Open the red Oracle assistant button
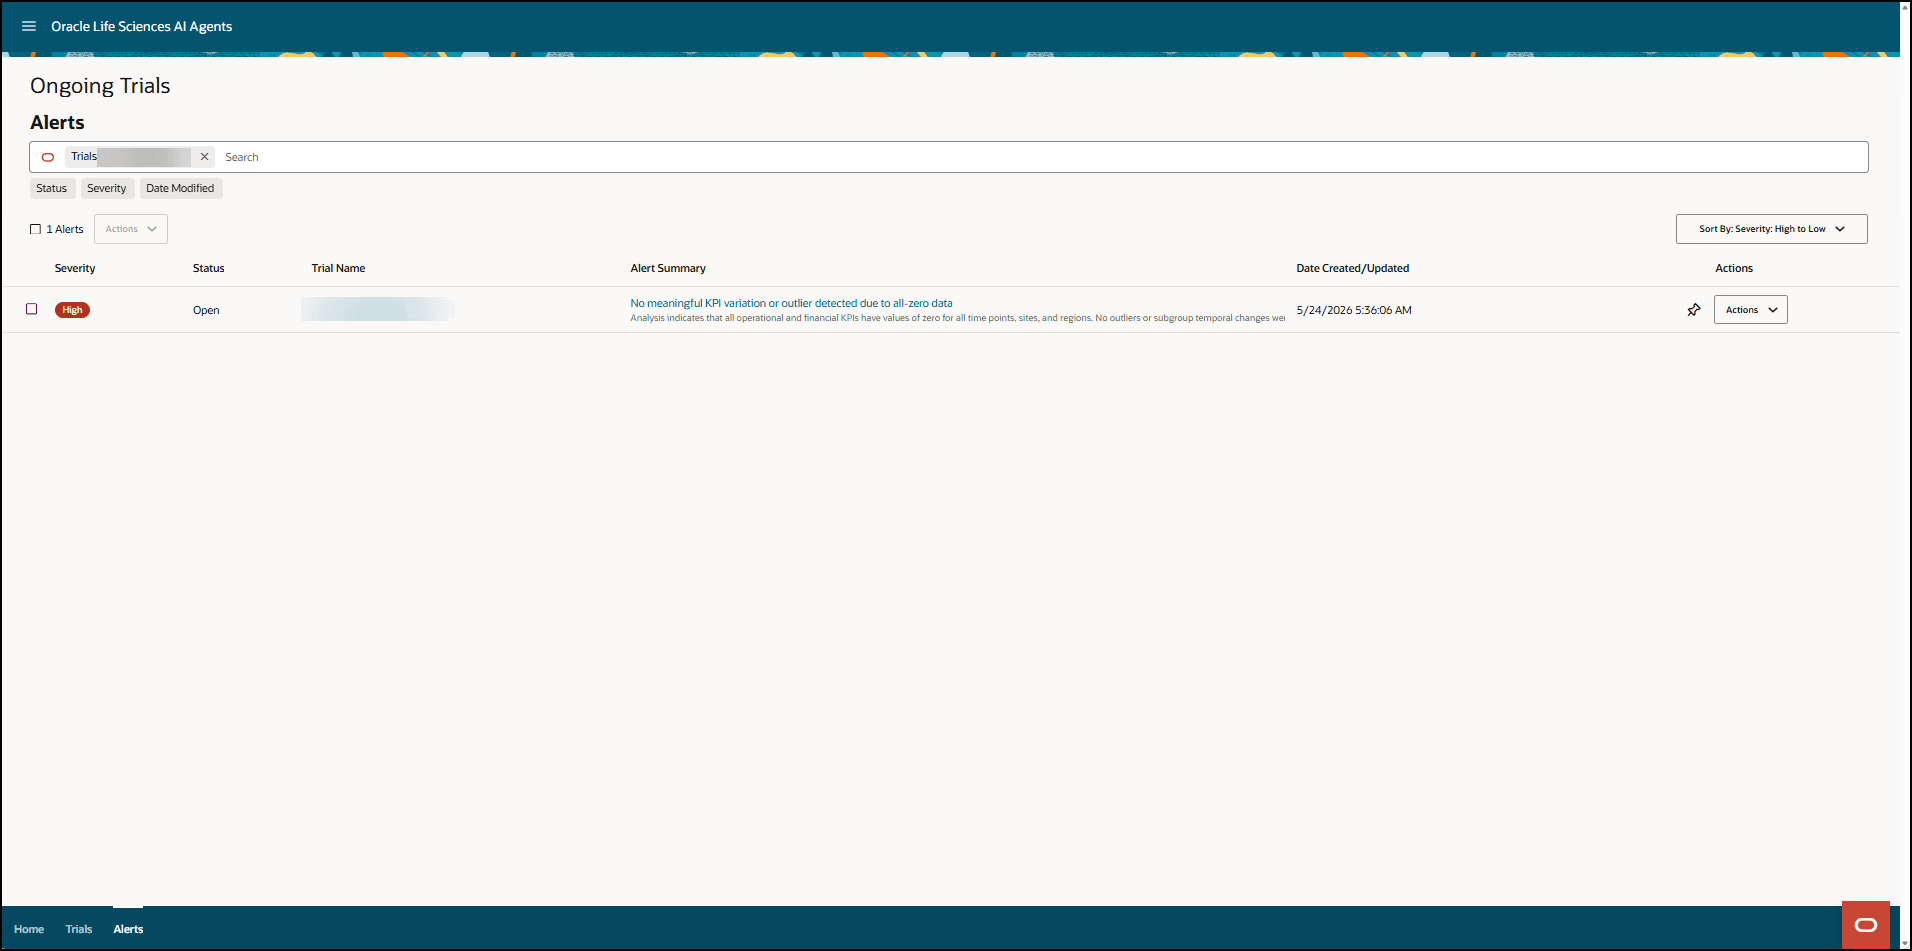 click(x=1865, y=925)
